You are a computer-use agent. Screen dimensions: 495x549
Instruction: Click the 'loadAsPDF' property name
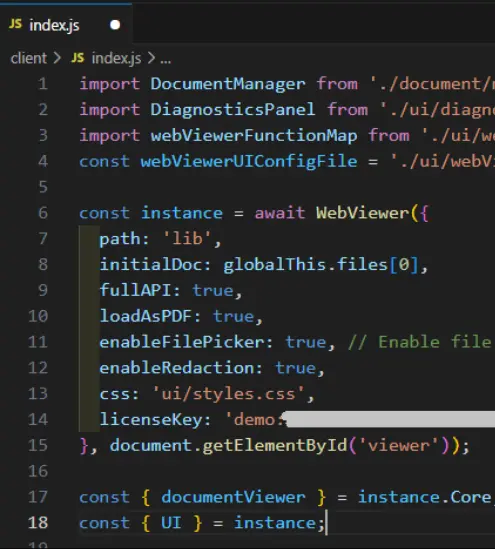click(x=145, y=316)
